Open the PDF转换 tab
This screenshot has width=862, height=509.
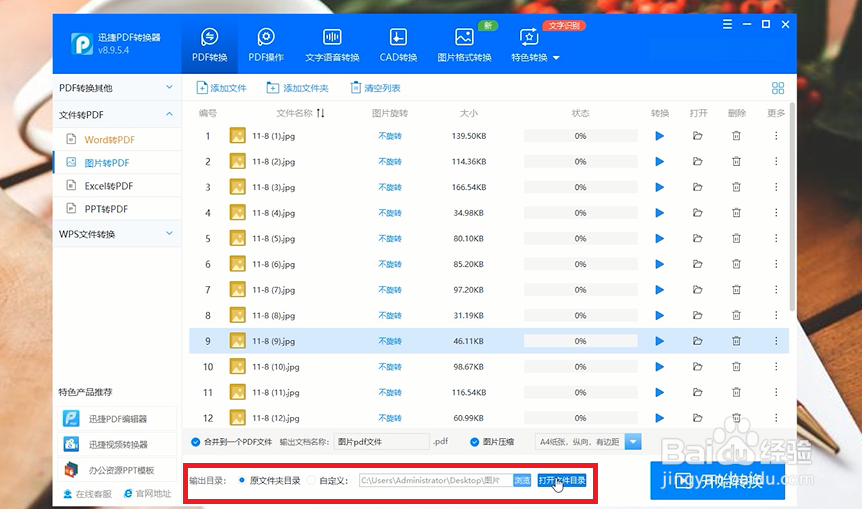209,44
